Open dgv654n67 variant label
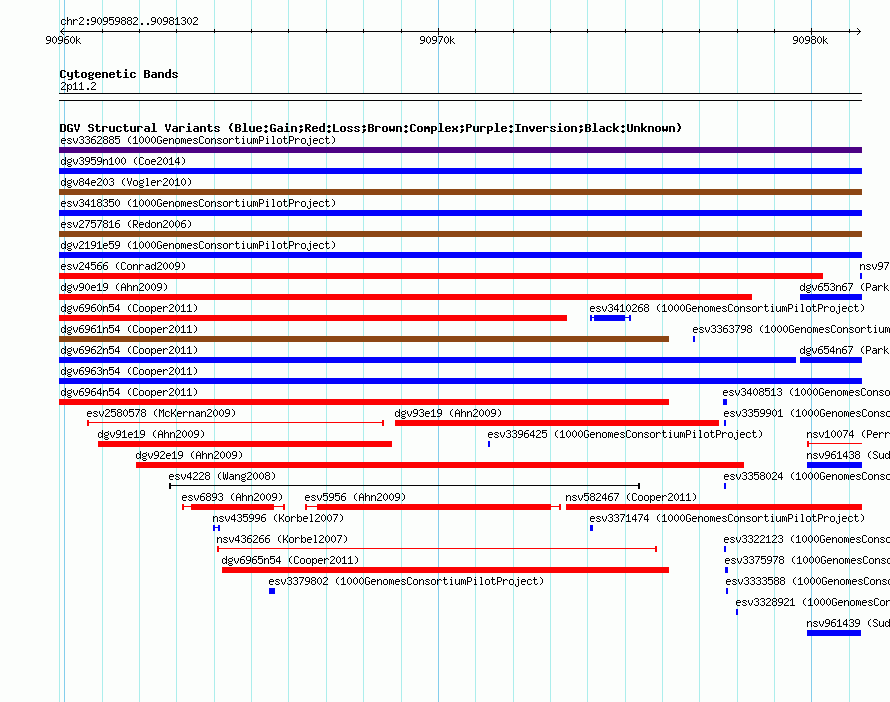890x702 pixels. coord(844,350)
